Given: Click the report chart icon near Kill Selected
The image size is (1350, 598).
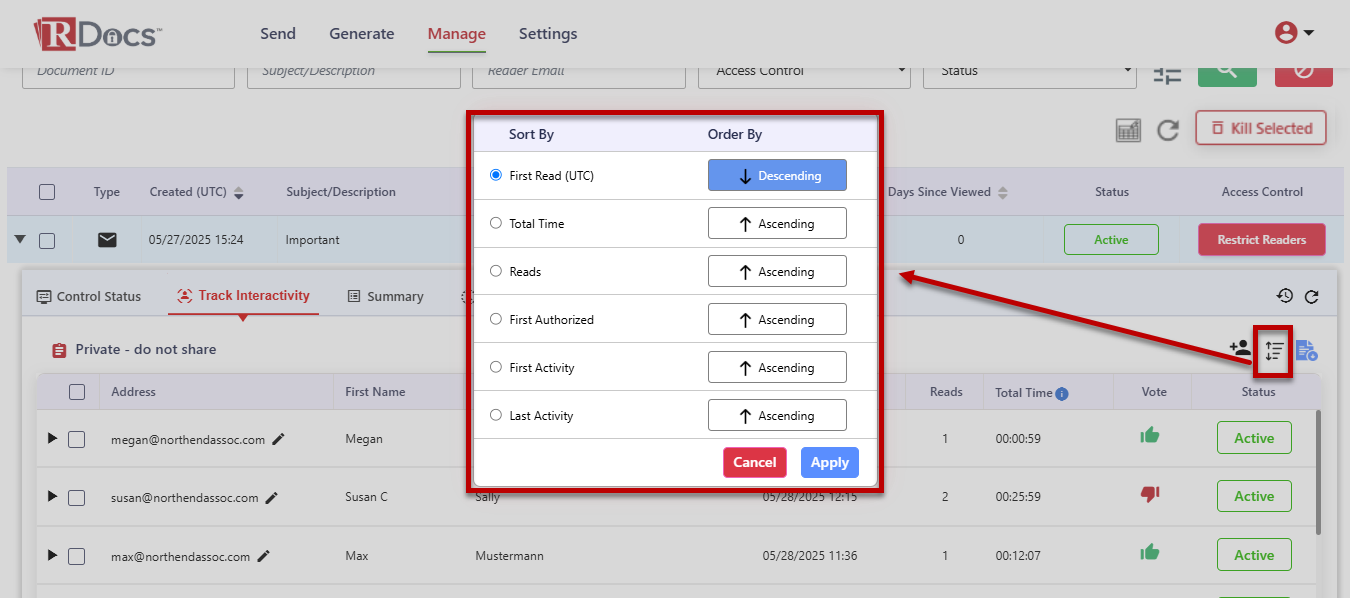Looking at the screenshot, I should [1128, 130].
